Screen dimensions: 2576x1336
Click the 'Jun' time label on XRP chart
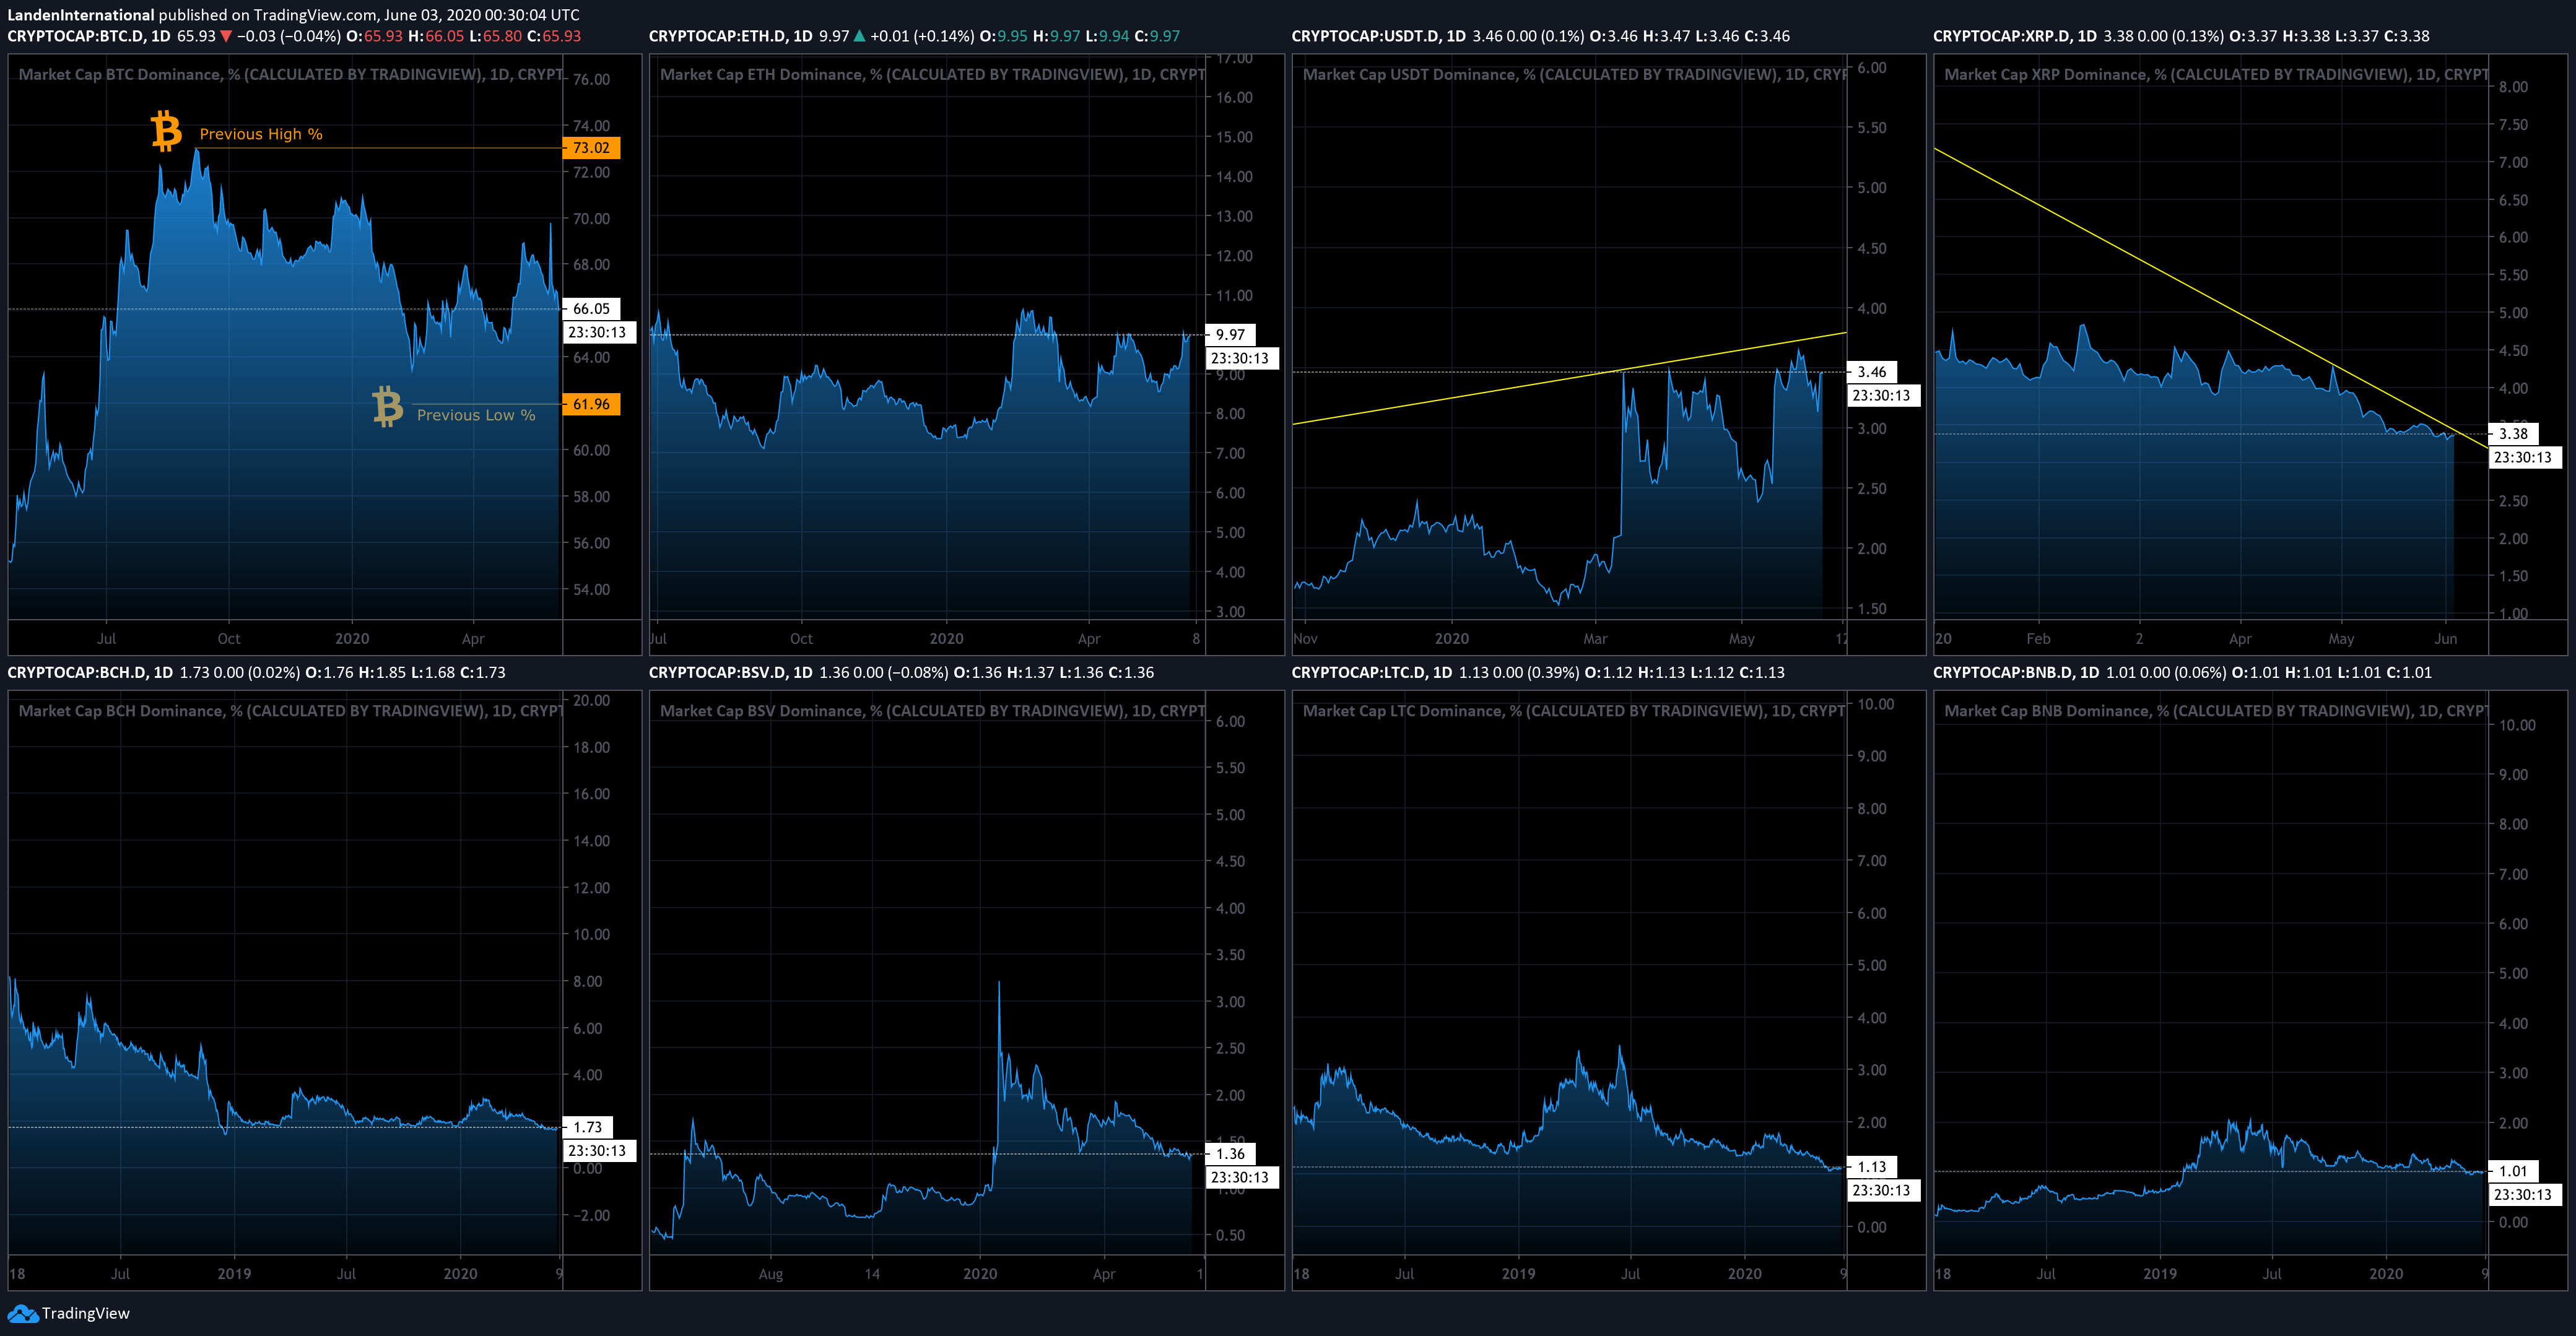2445,639
